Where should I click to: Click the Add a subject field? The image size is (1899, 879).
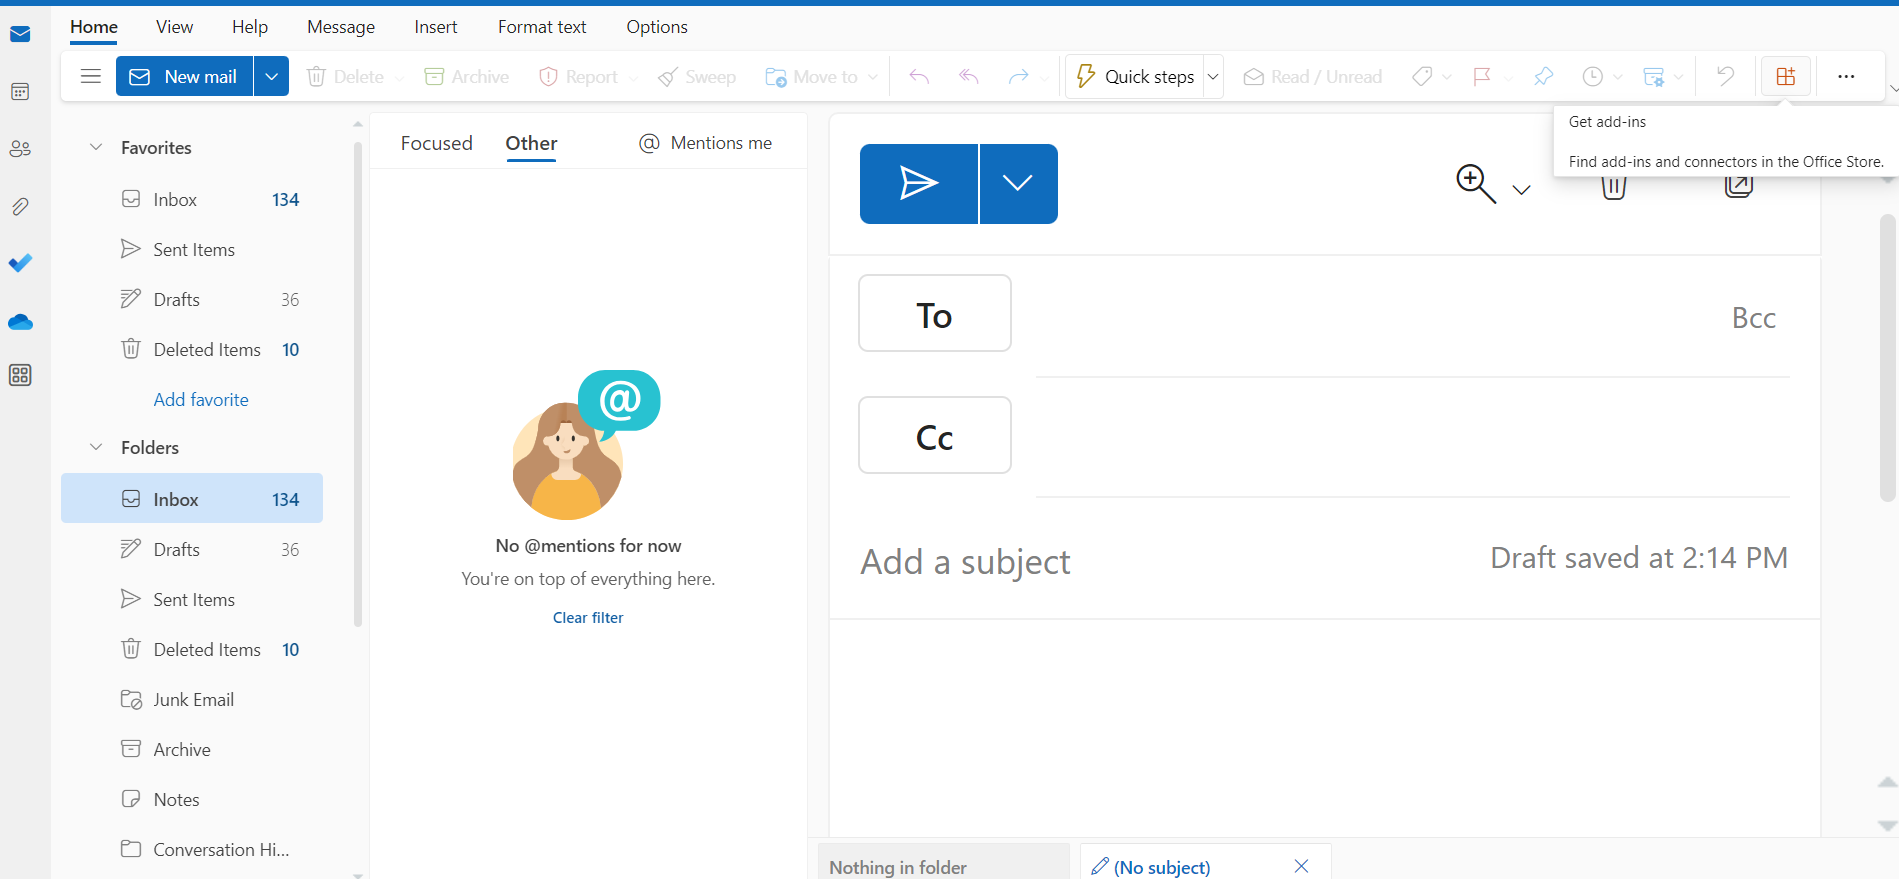[1100, 562]
